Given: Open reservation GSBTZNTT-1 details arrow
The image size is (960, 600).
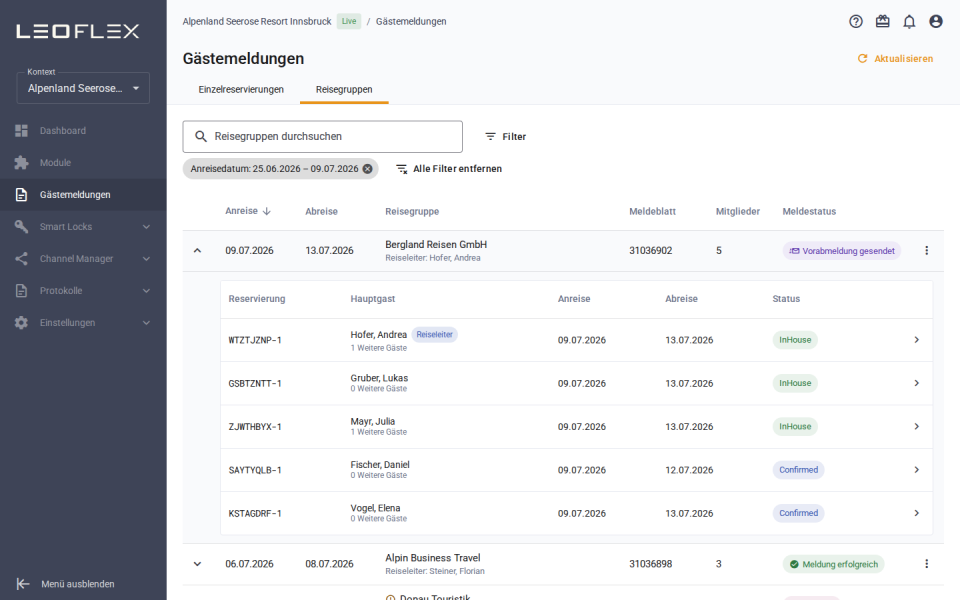Looking at the screenshot, I should (x=917, y=383).
